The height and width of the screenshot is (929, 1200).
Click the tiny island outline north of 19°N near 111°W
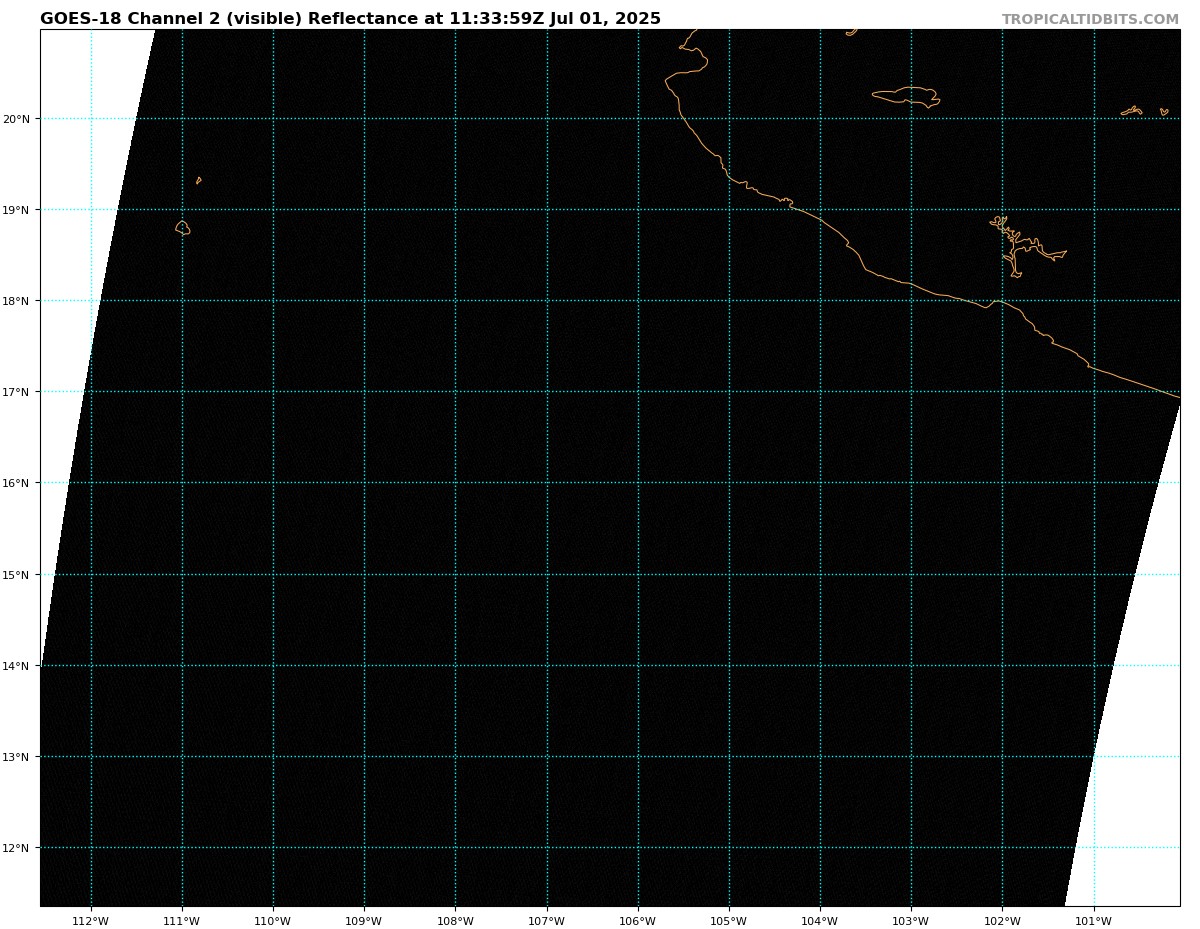point(199,181)
